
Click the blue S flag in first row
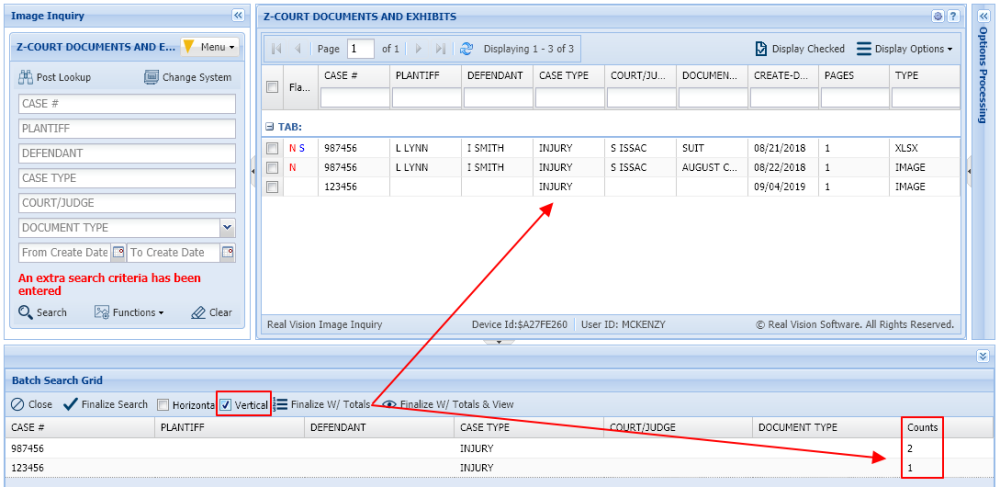point(302,148)
